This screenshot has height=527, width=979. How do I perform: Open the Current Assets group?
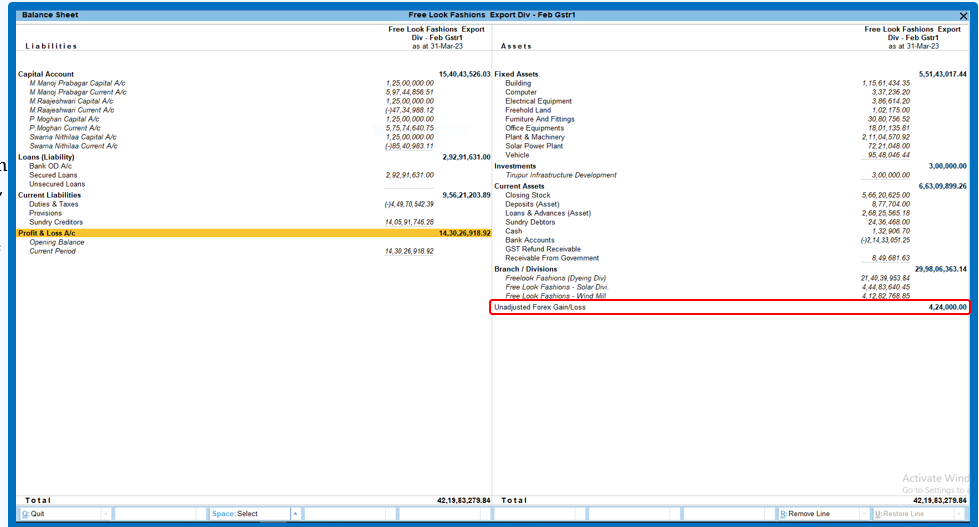click(x=519, y=186)
